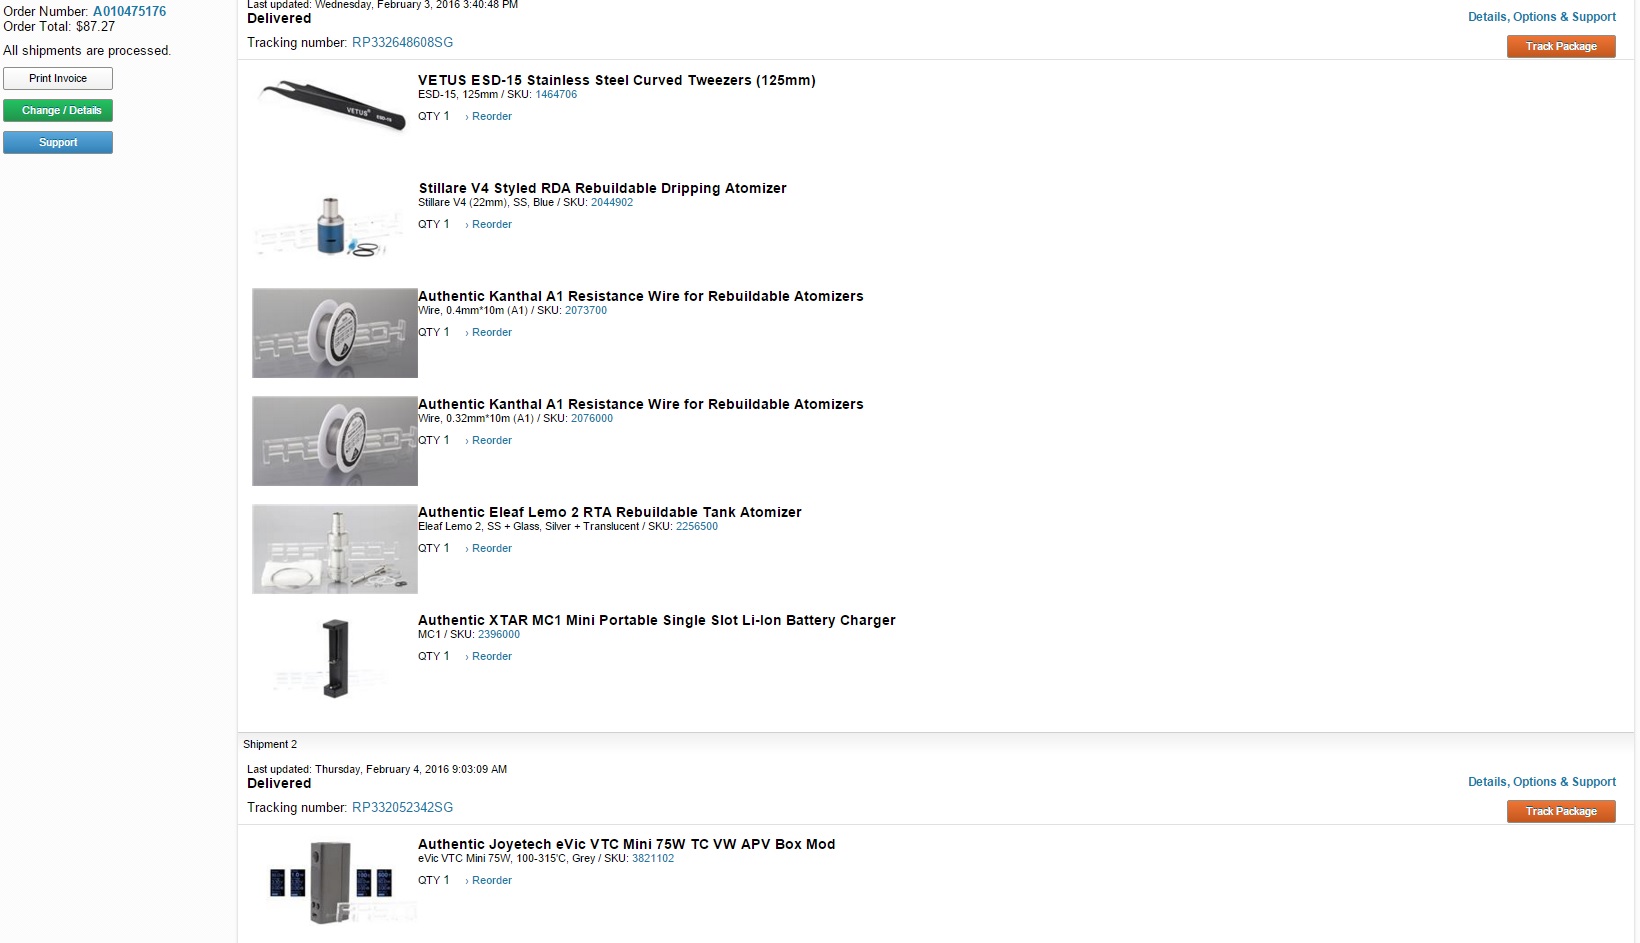This screenshot has height=943, width=1640.
Task: View Stillare V4 RDA atomizer thumbnail
Action: tap(334, 224)
